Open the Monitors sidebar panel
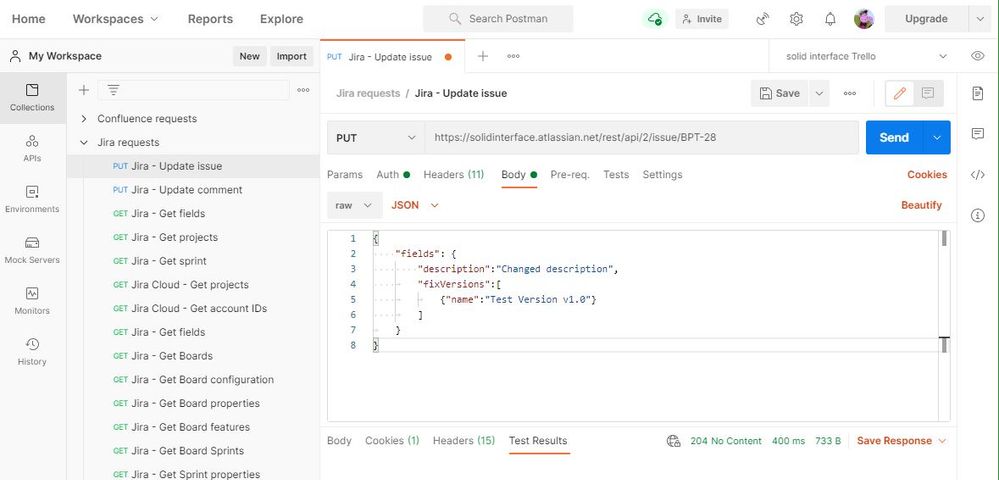Screen dimensions: 999x480 pos(32,300)
